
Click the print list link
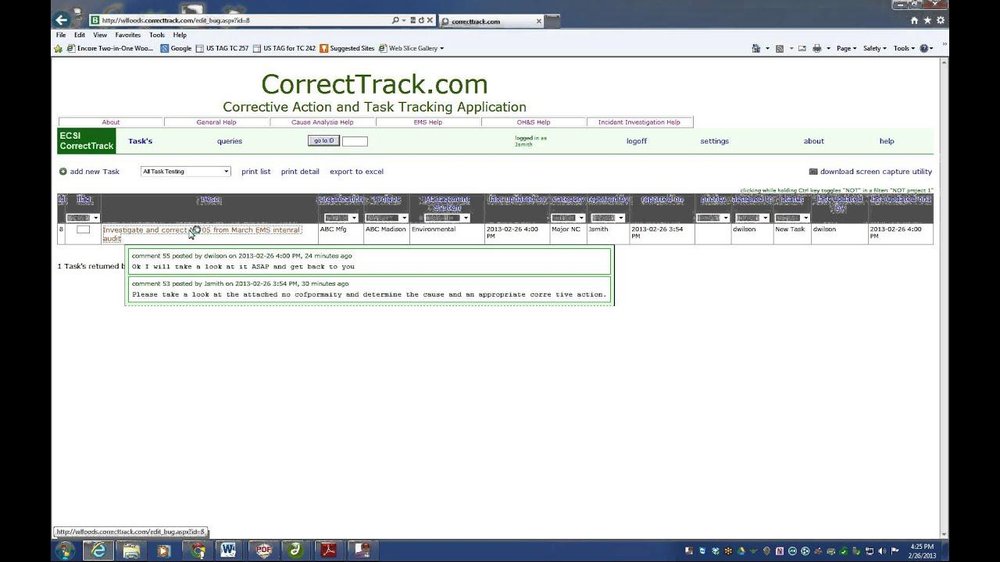click(256, 172)
